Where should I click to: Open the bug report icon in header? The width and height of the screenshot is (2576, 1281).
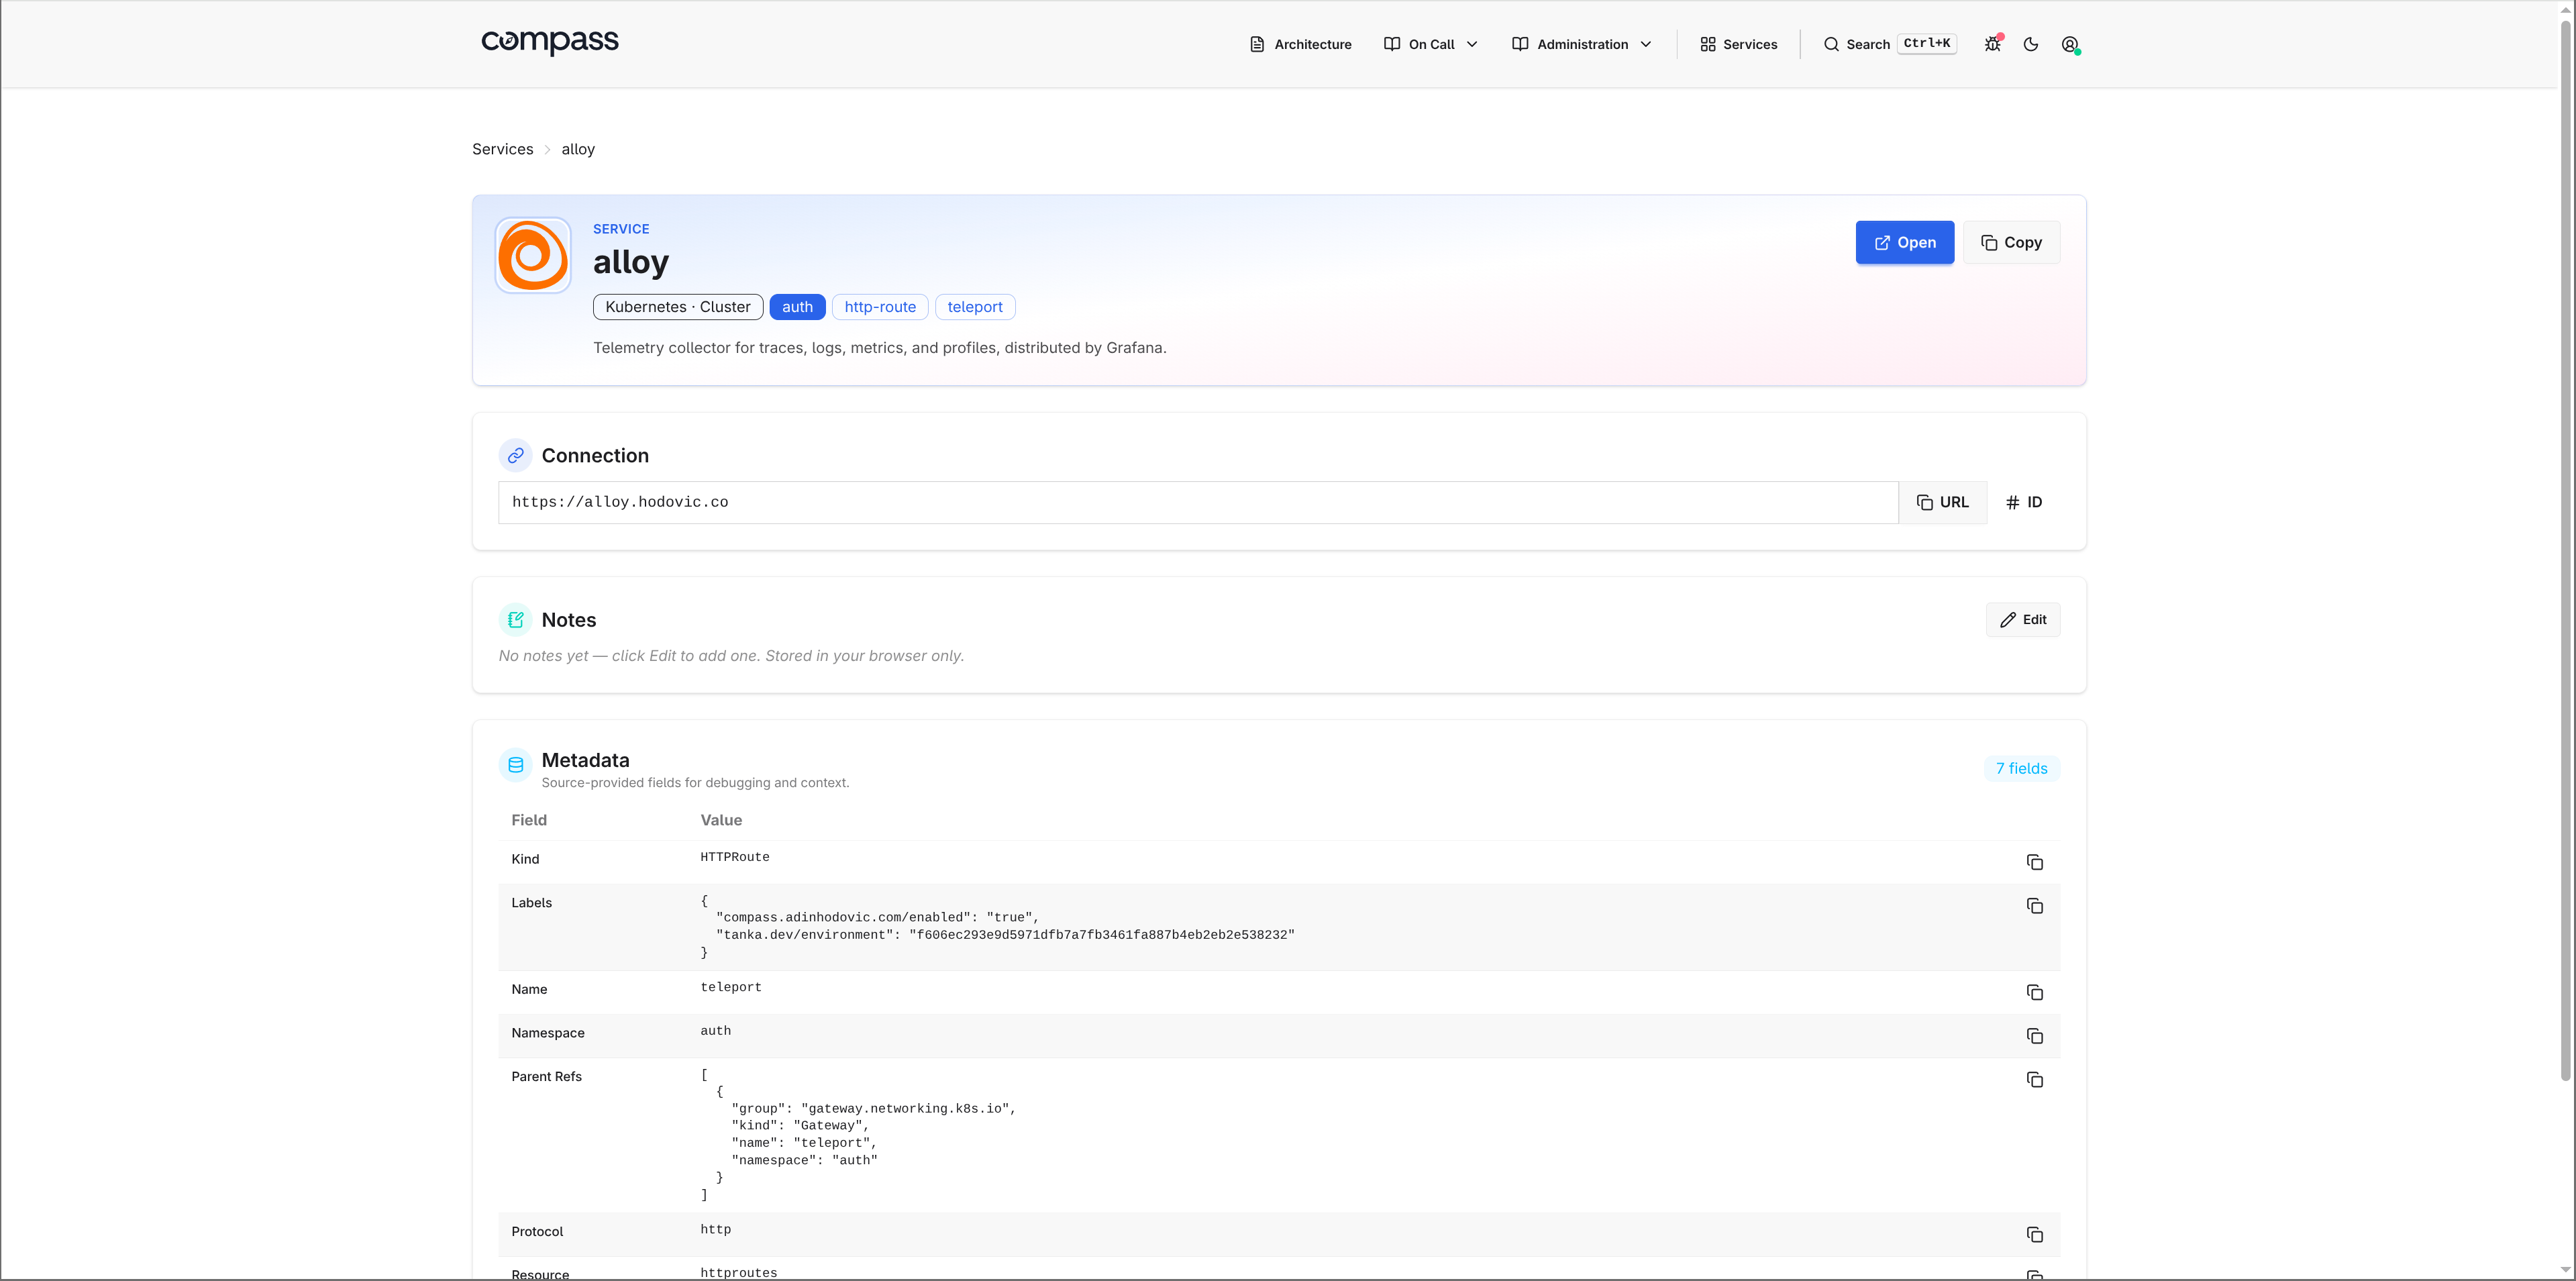point(1992,44)
